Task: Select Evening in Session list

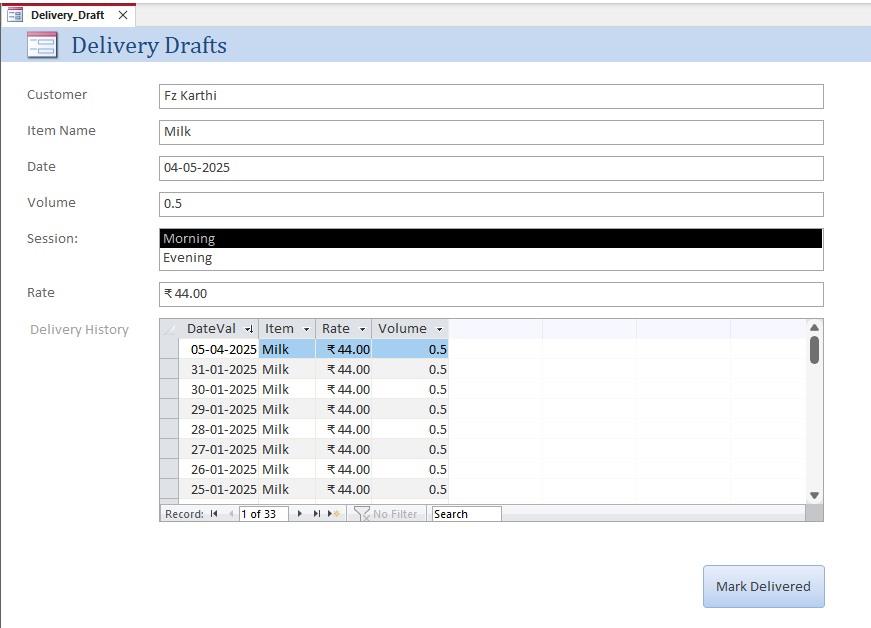Action: click(x=491, y=258)
